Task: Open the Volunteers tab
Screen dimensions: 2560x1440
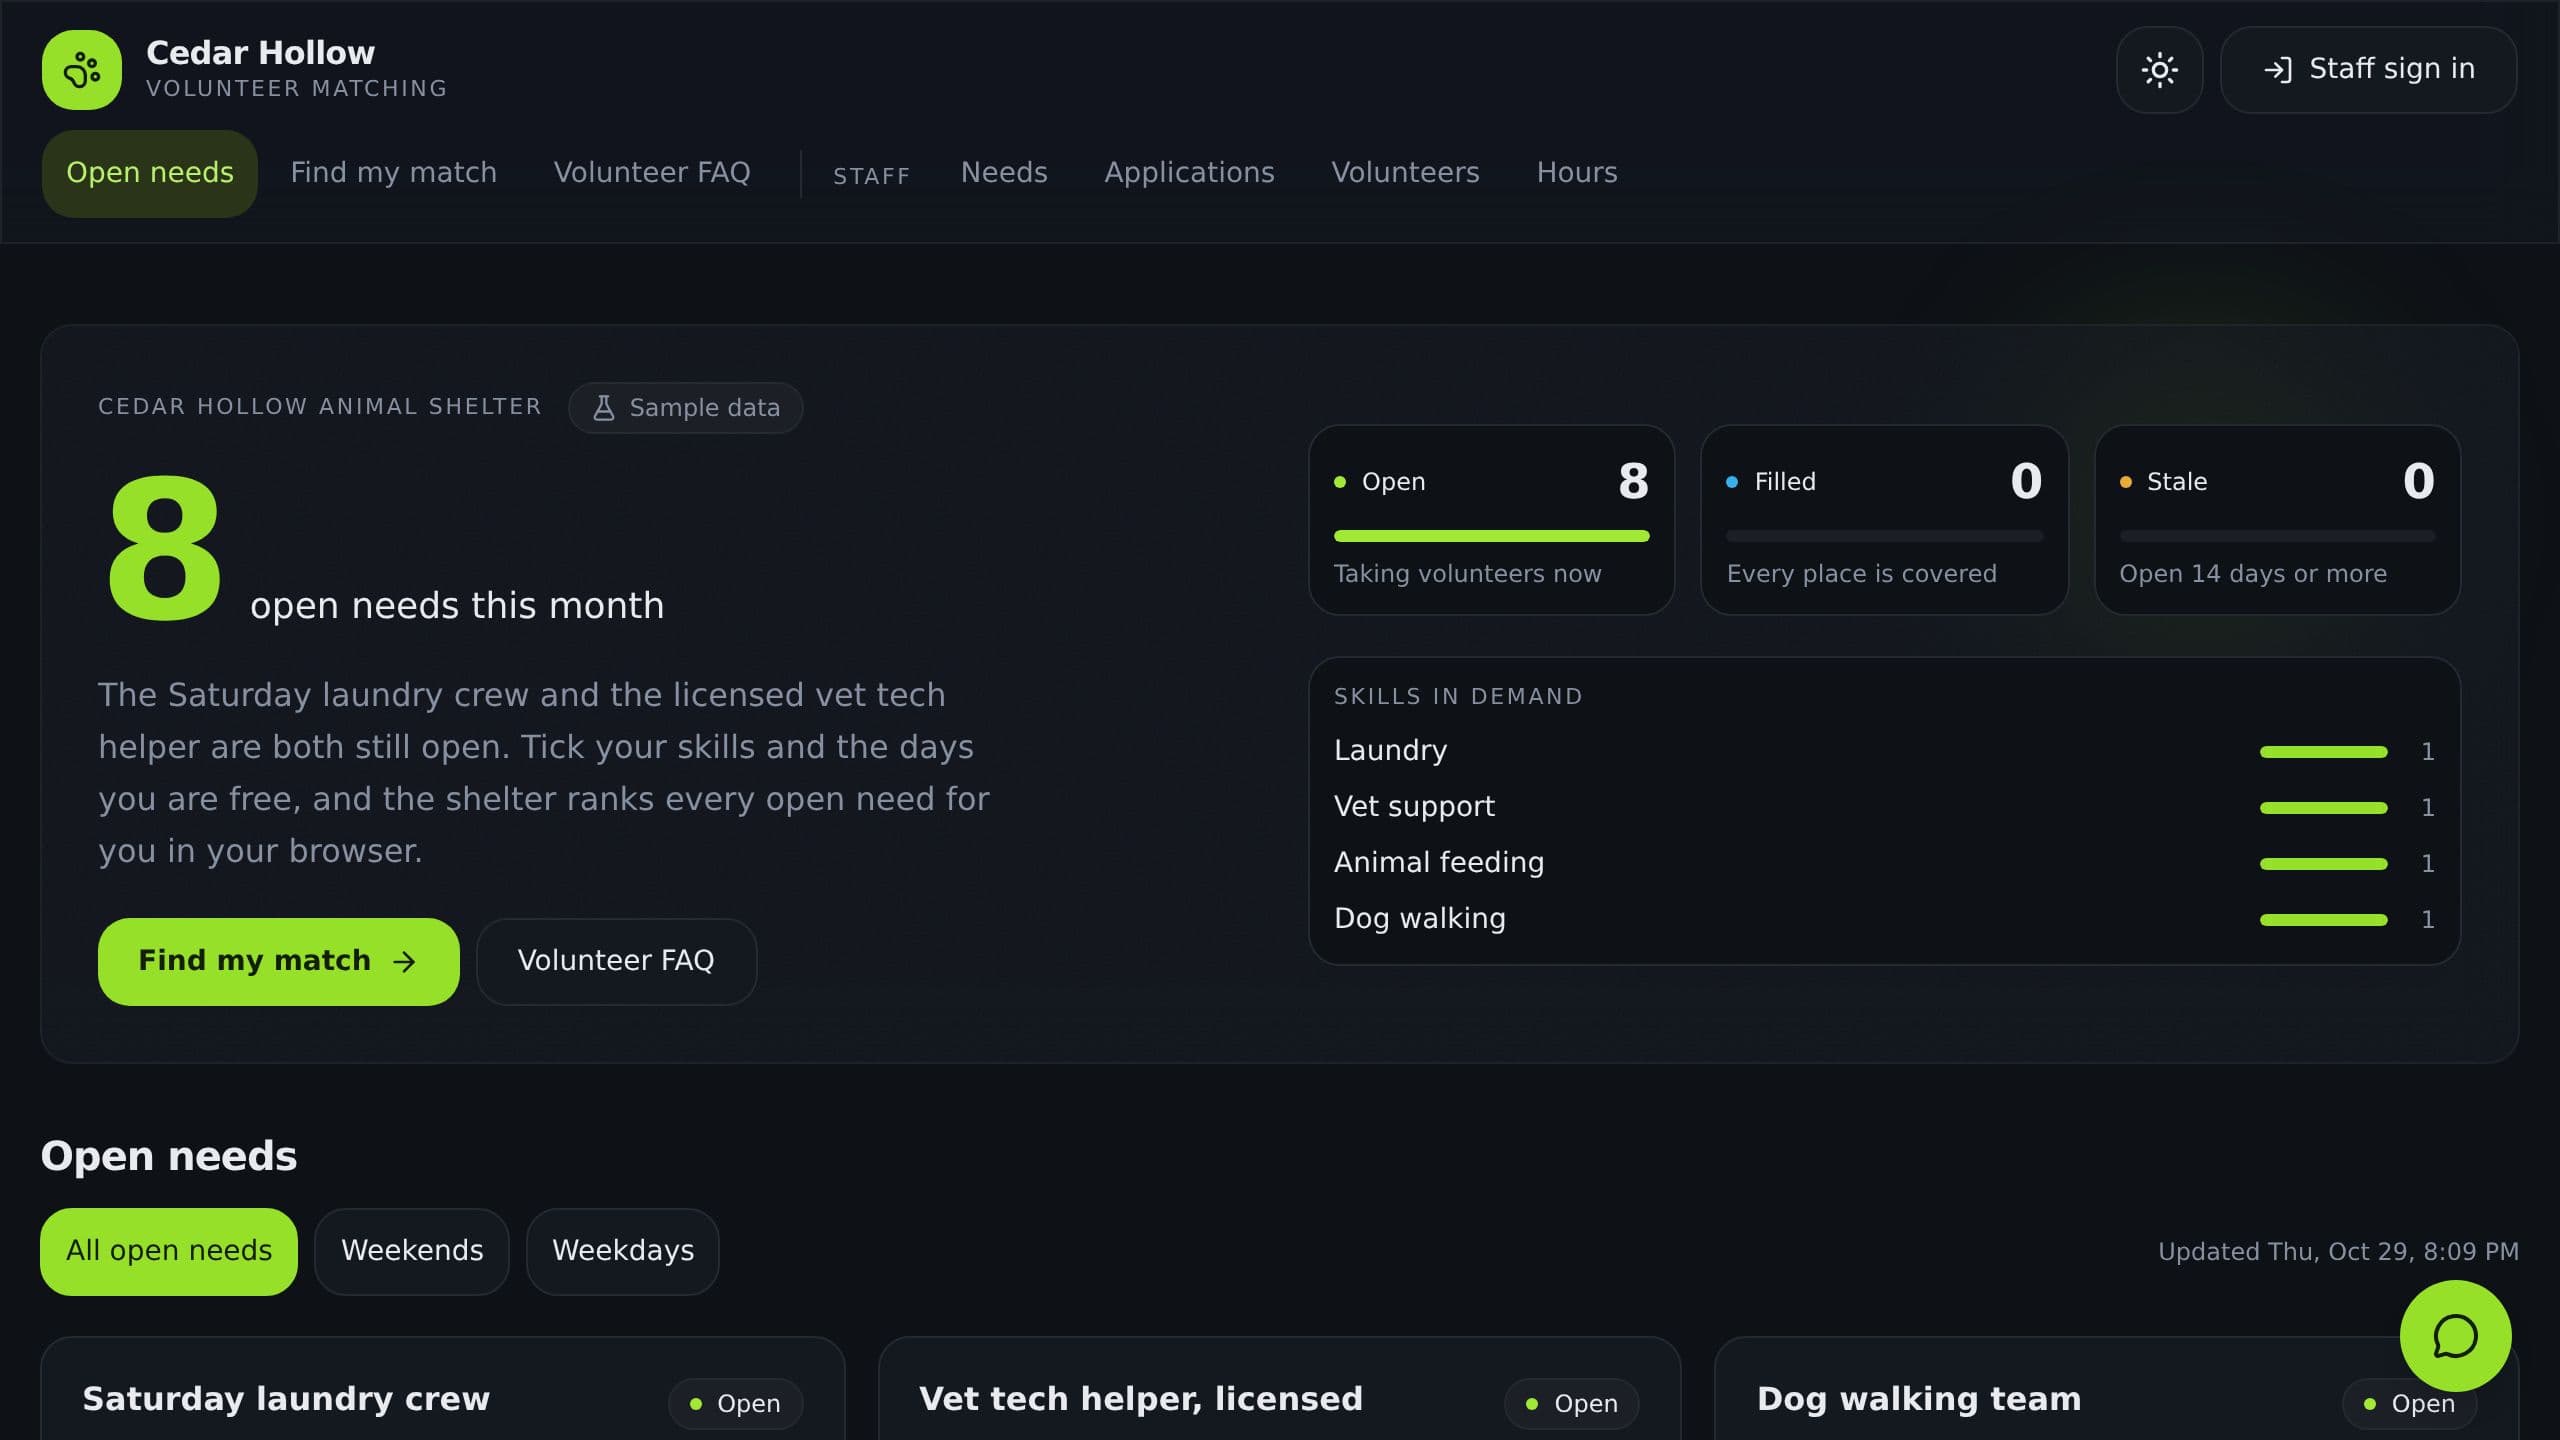Action: tap(1405, 173)
